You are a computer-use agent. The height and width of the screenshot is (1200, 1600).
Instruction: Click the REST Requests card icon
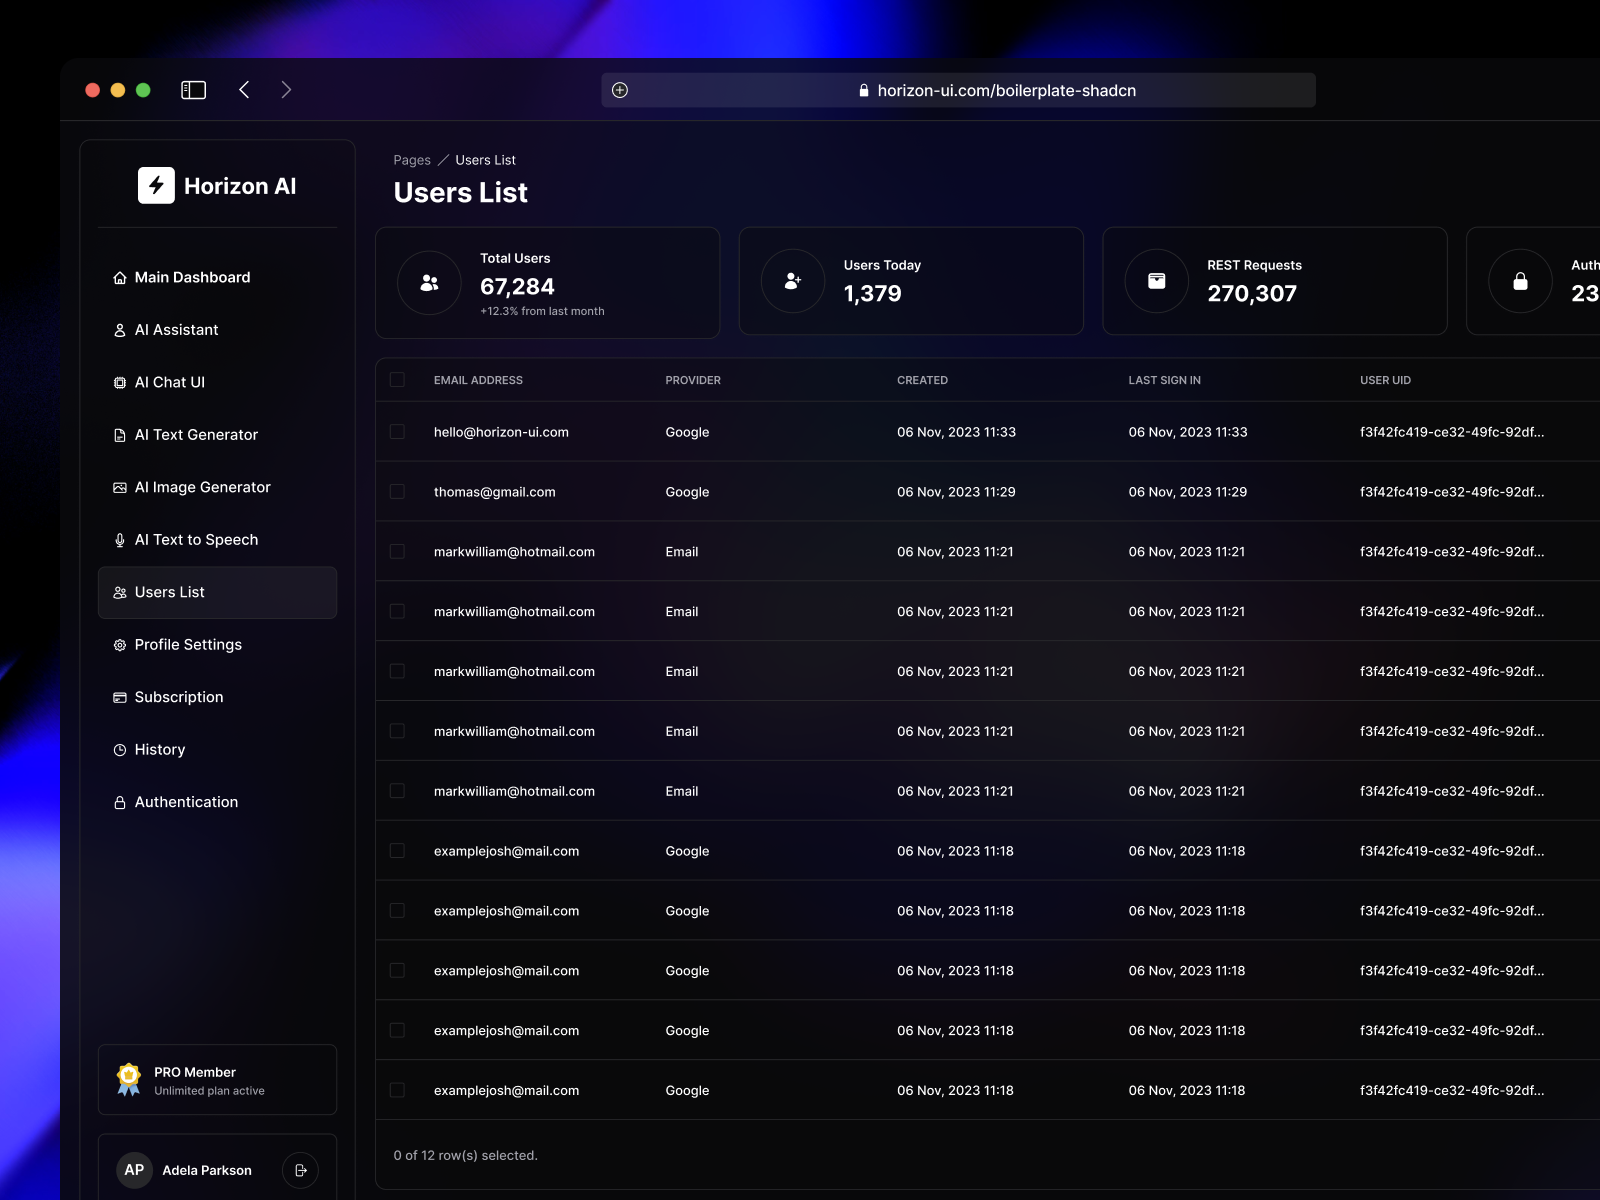click(1156, 281)
